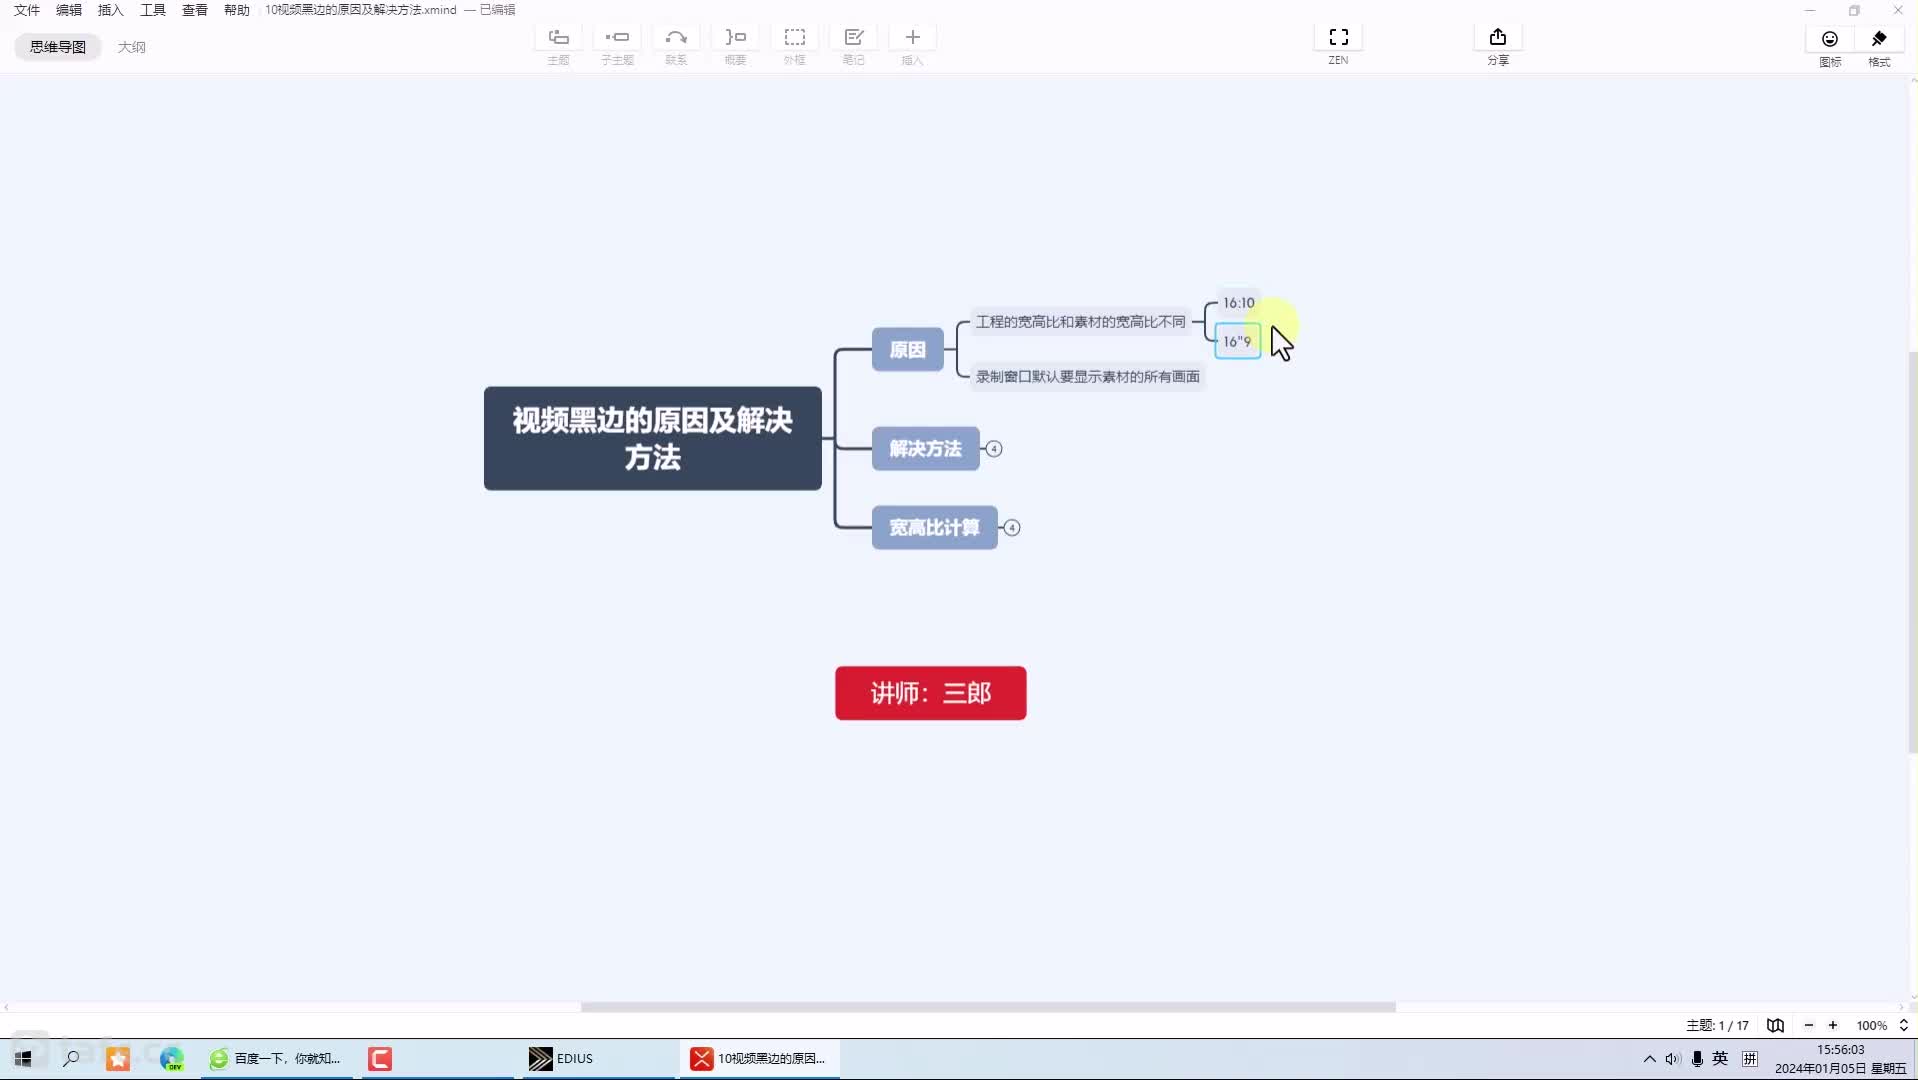The image size is (1918, 1080).
Task: Select topic 工程的宽高比和素材的宽高比不同
Action: [1080, 322]
